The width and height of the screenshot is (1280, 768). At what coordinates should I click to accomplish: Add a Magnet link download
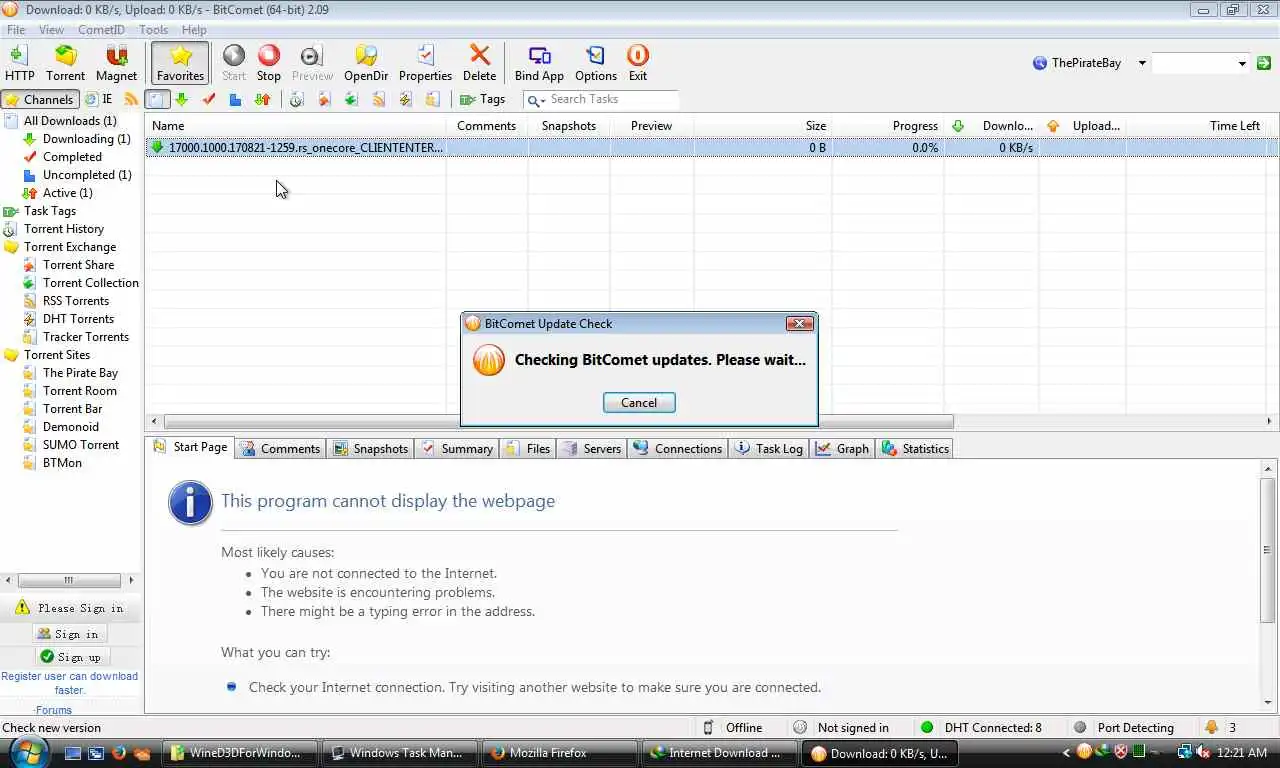pyautogui.click(x=116, y=62)
